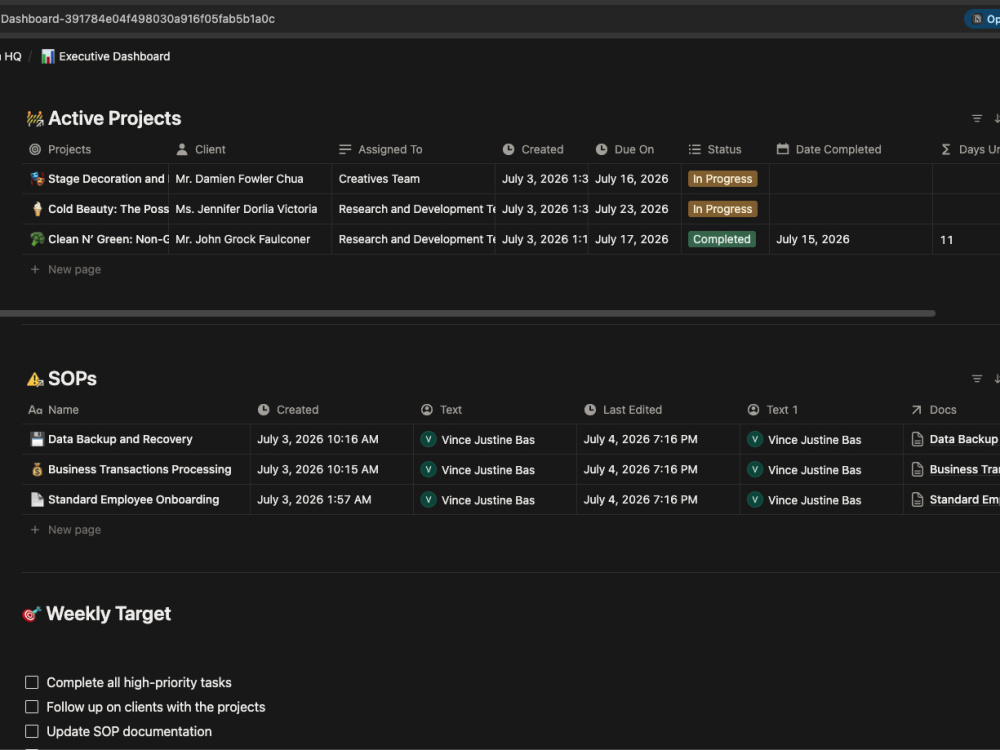
Task: Change Stage Decoration In Progress status tag
Action: click(722, 179)
